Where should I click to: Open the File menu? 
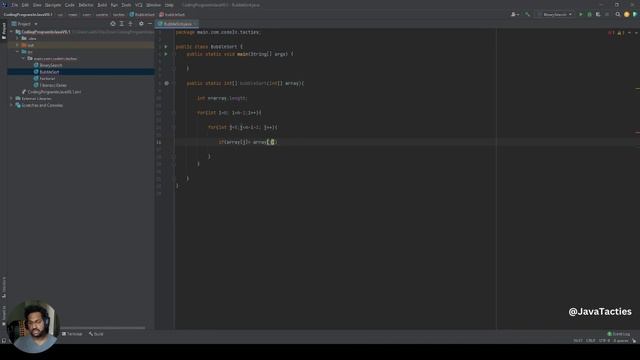click(x=15, y=5)
